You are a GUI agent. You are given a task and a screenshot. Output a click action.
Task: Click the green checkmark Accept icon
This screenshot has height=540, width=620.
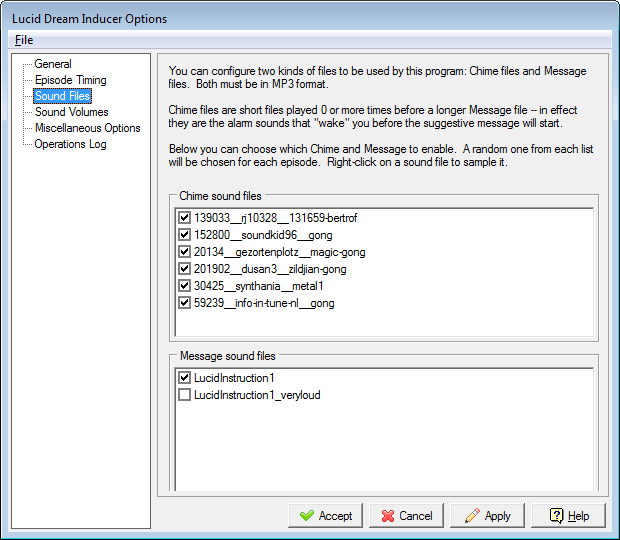point(304,516)
